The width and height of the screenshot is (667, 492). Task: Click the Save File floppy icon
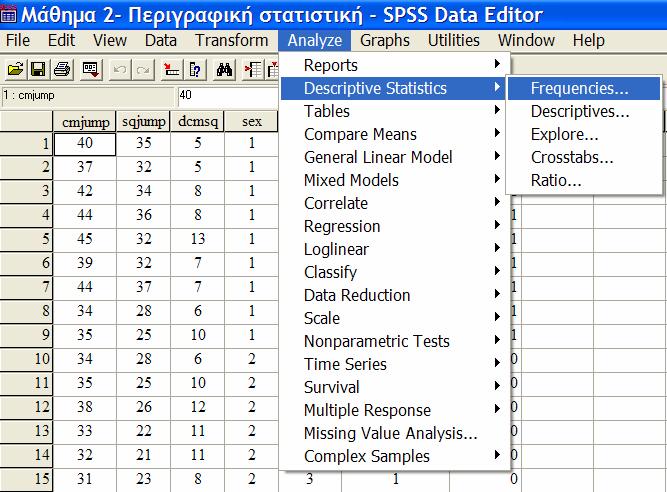(x=38, y=69)
